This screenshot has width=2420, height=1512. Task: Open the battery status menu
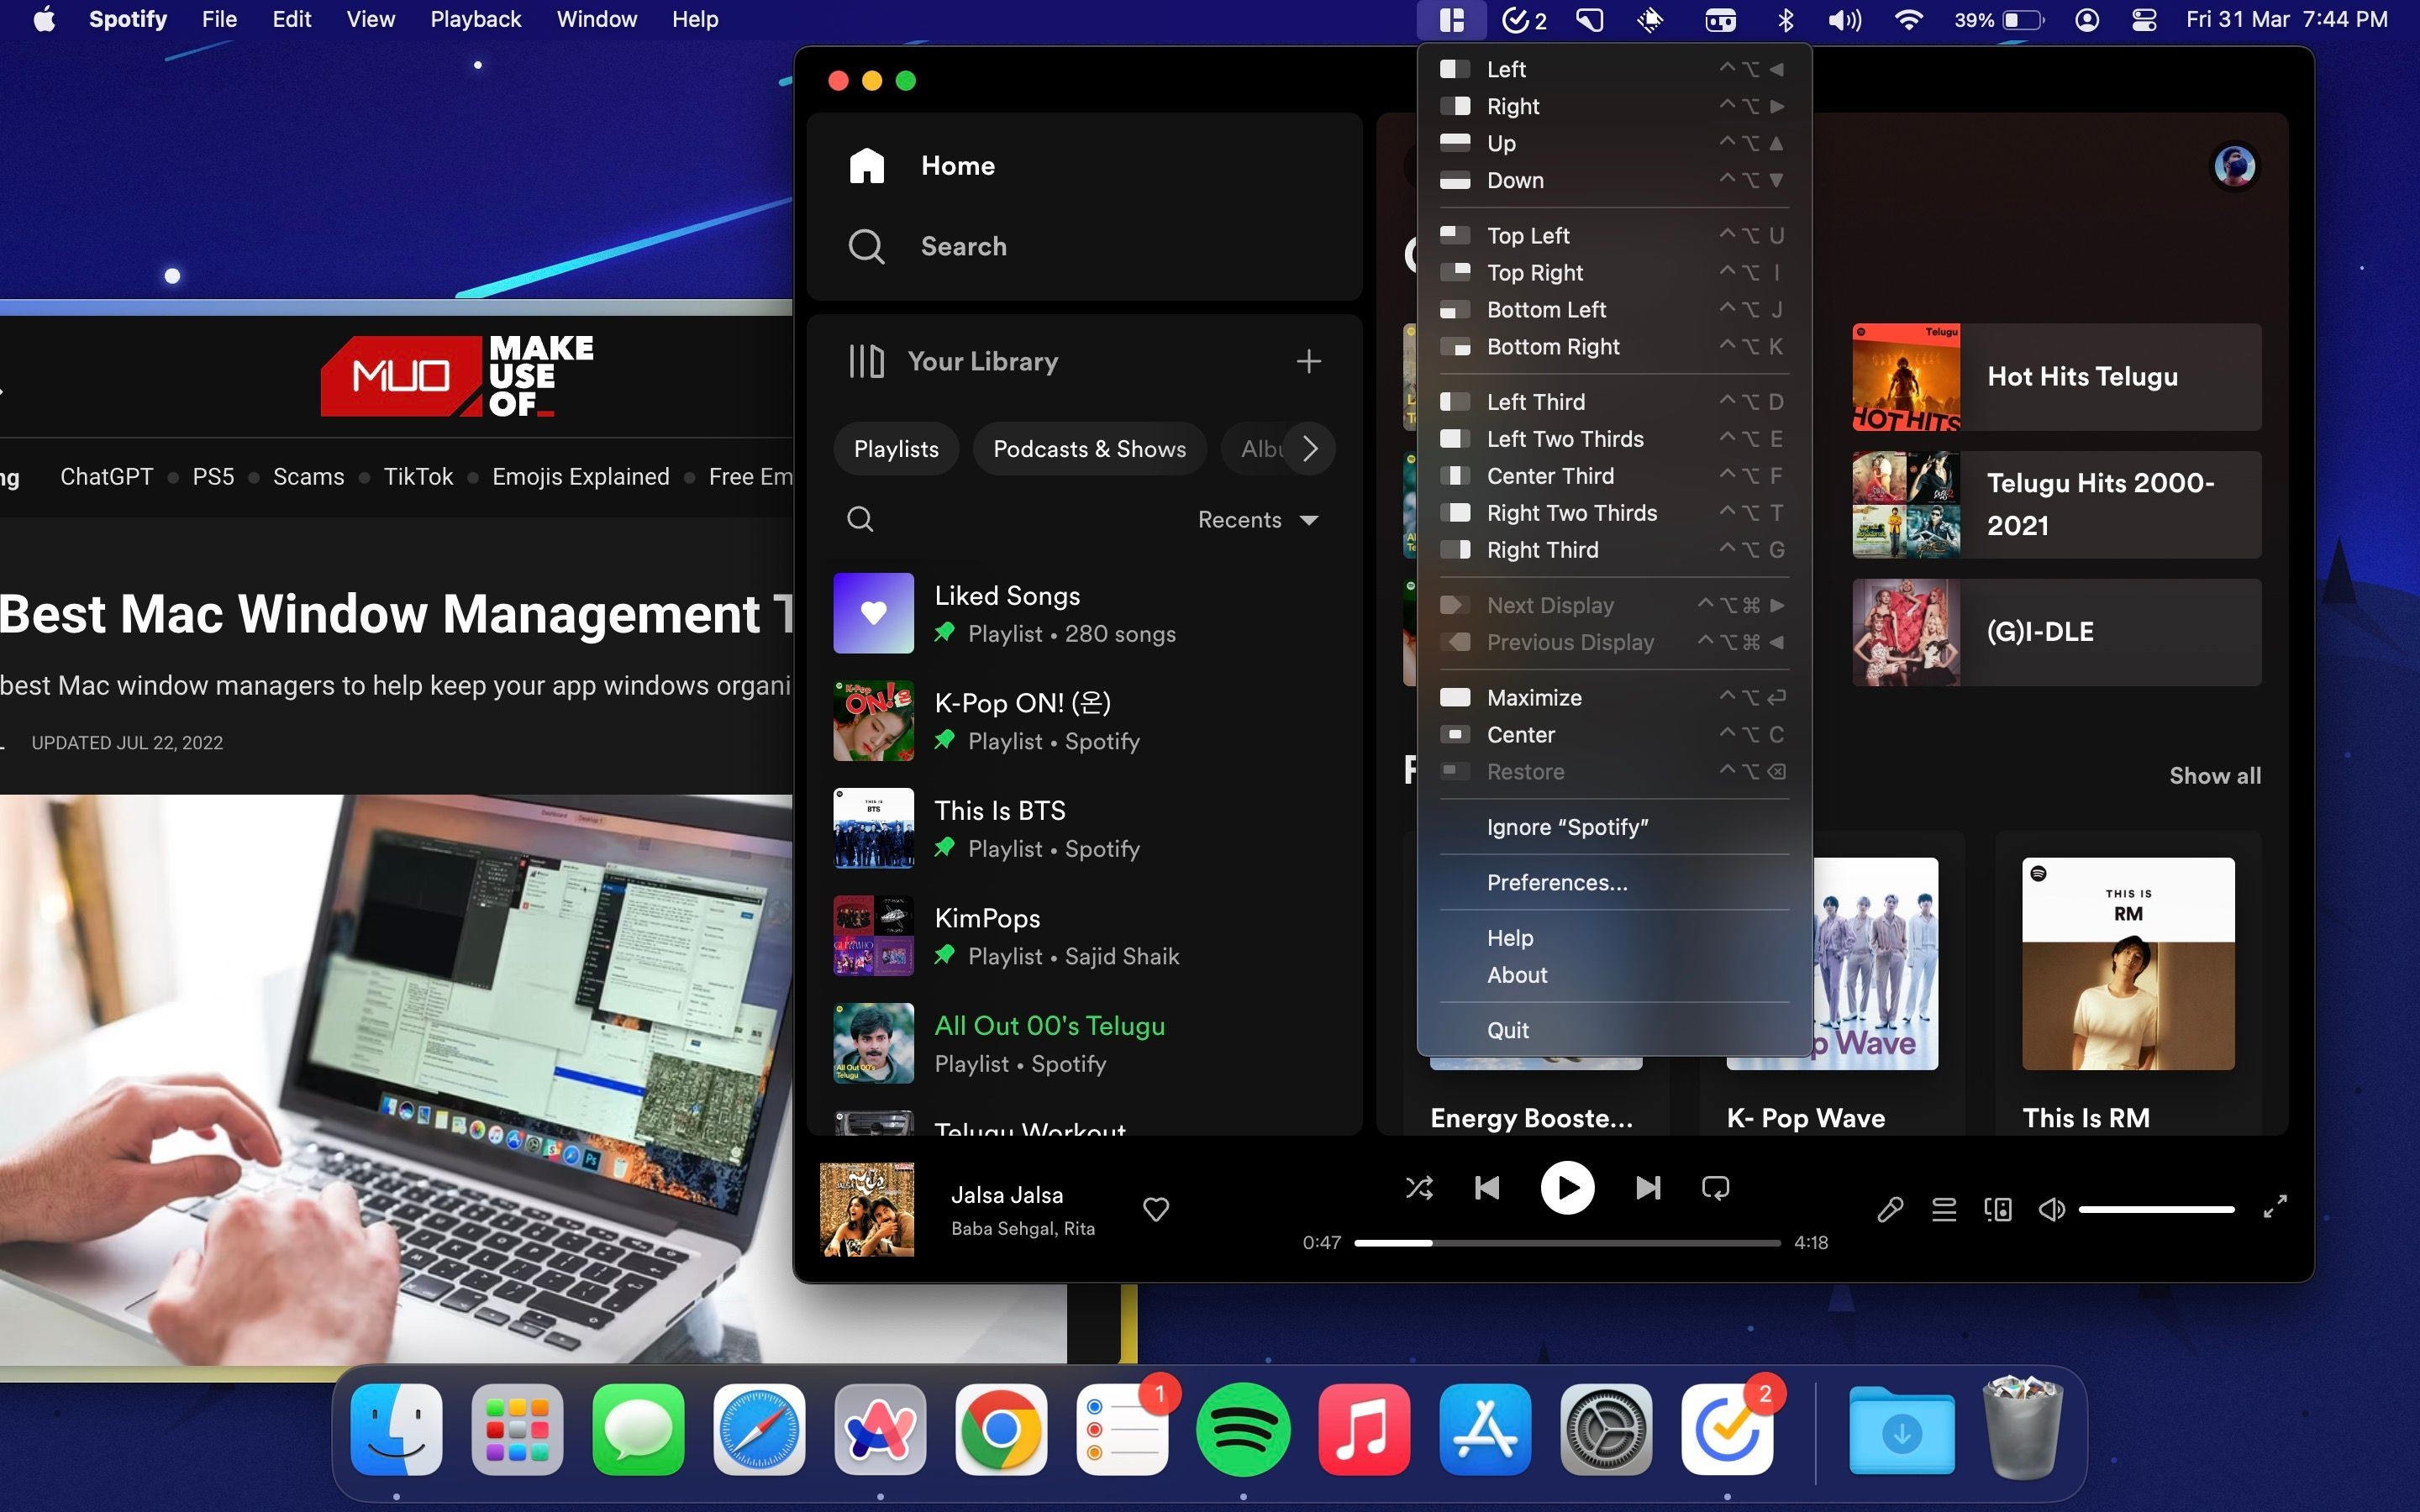coord(1999,20)
